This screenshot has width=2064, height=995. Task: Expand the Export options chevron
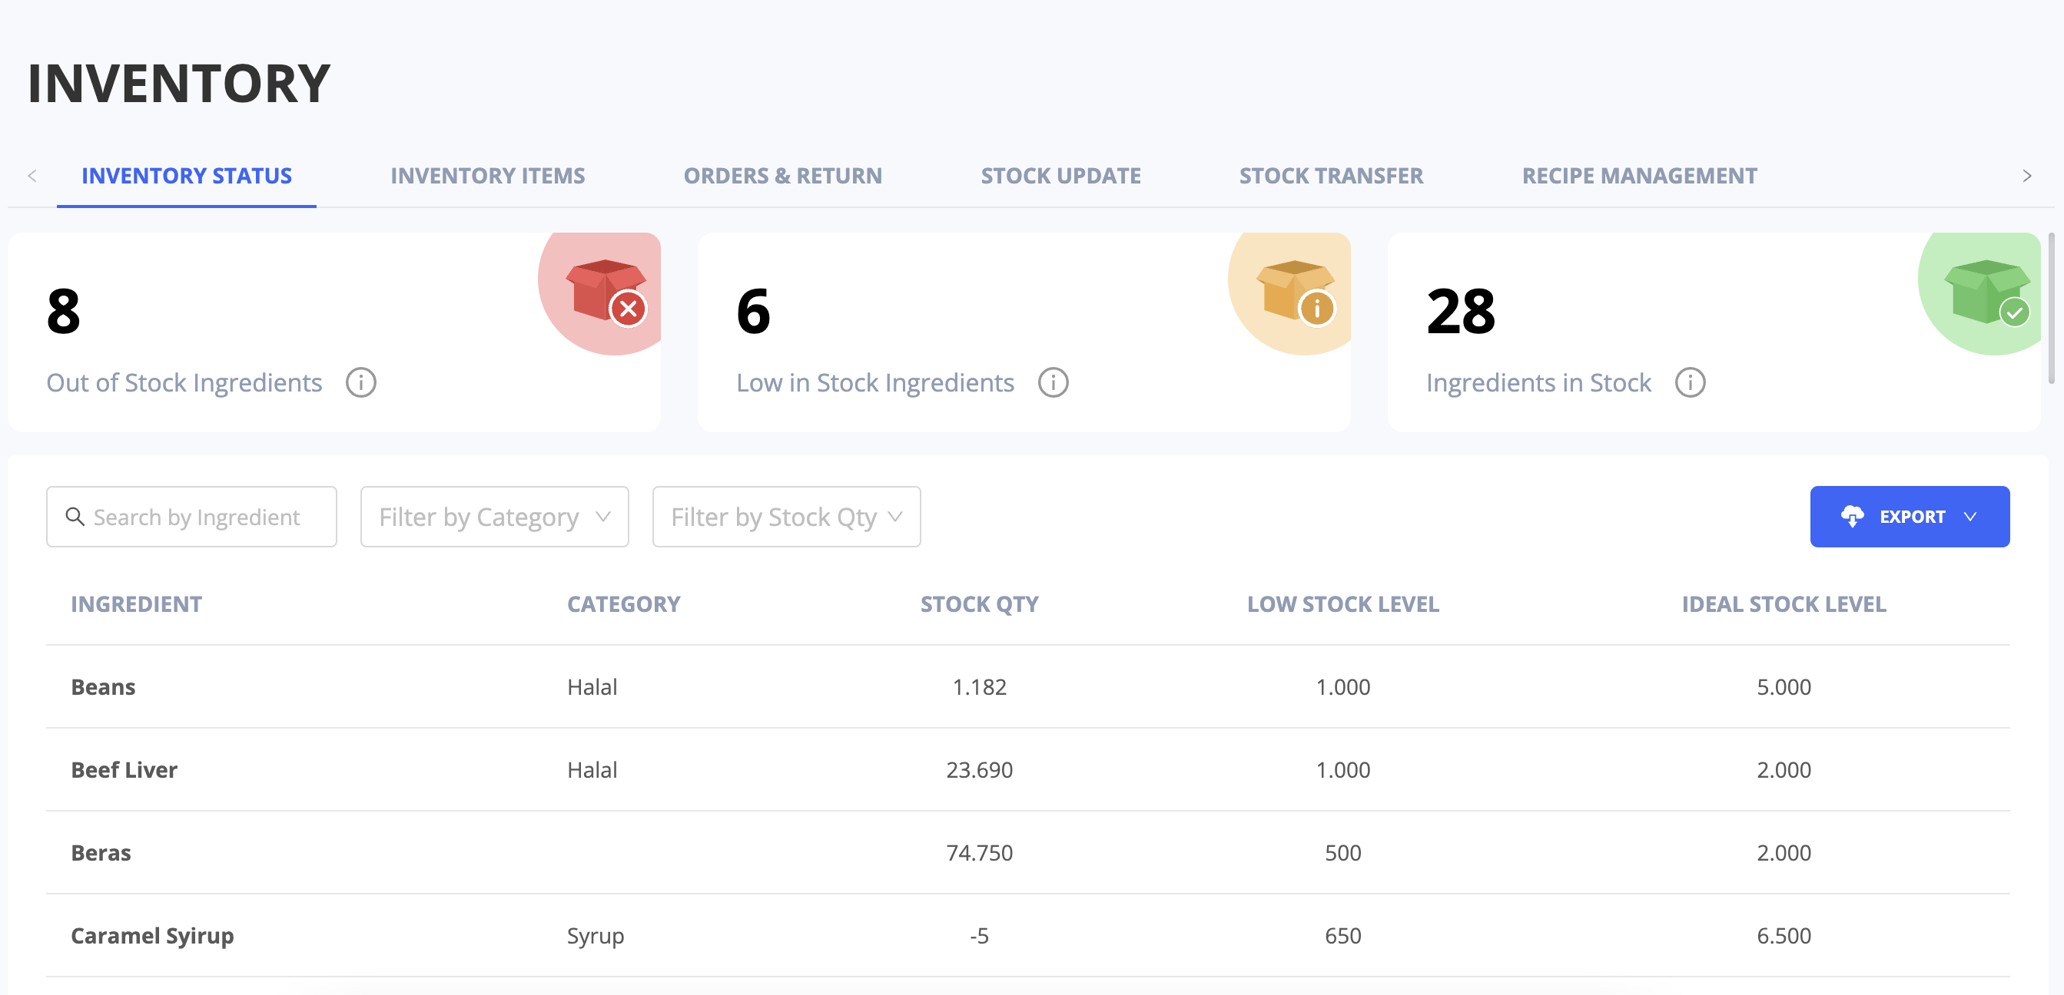[x=1970, y=517]
